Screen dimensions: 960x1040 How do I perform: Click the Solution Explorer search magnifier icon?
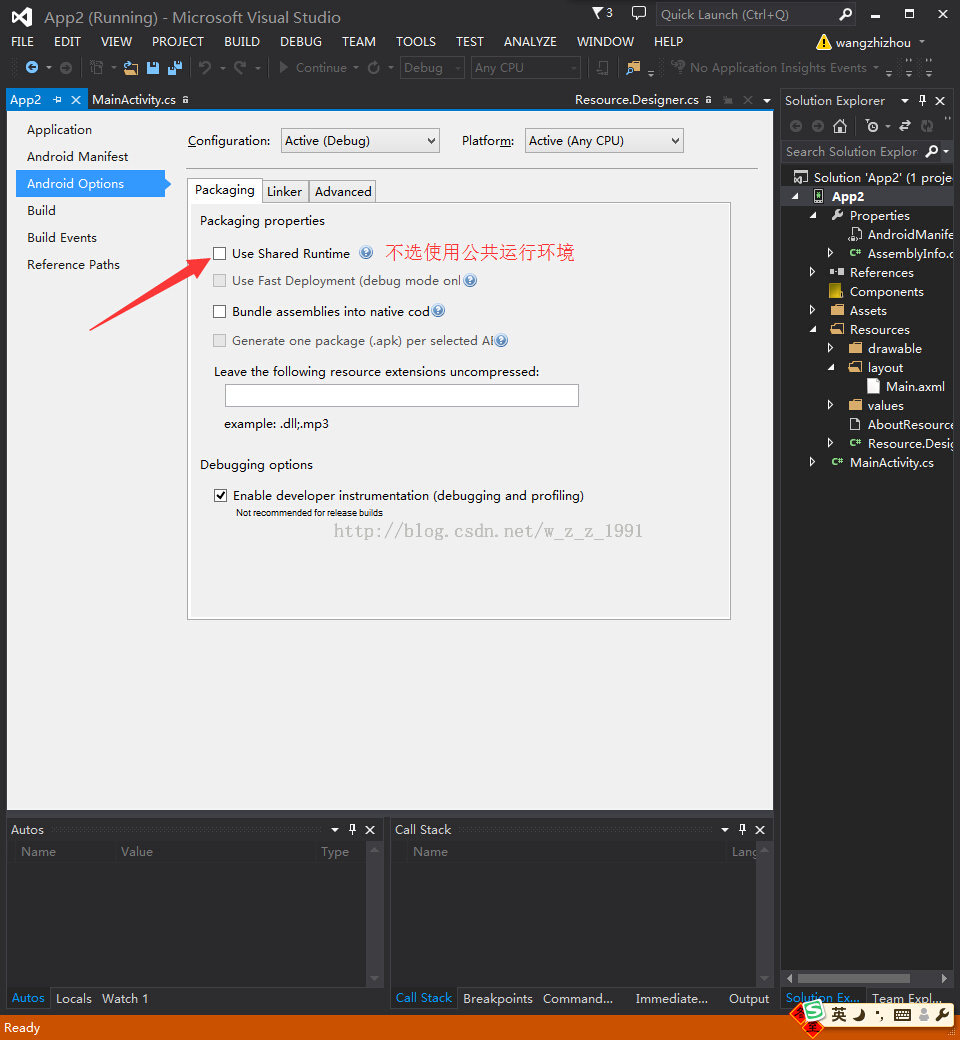point(932,151)
